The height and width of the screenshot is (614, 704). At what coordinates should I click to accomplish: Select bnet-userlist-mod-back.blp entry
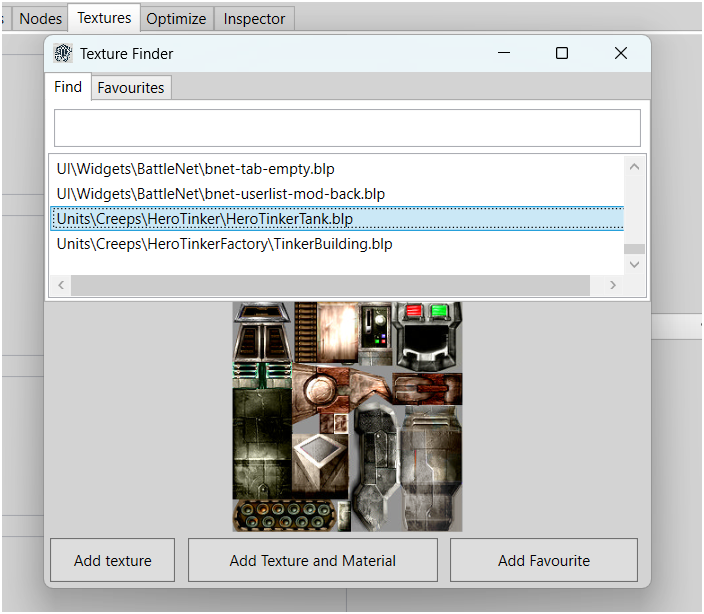tap(337, 194)
